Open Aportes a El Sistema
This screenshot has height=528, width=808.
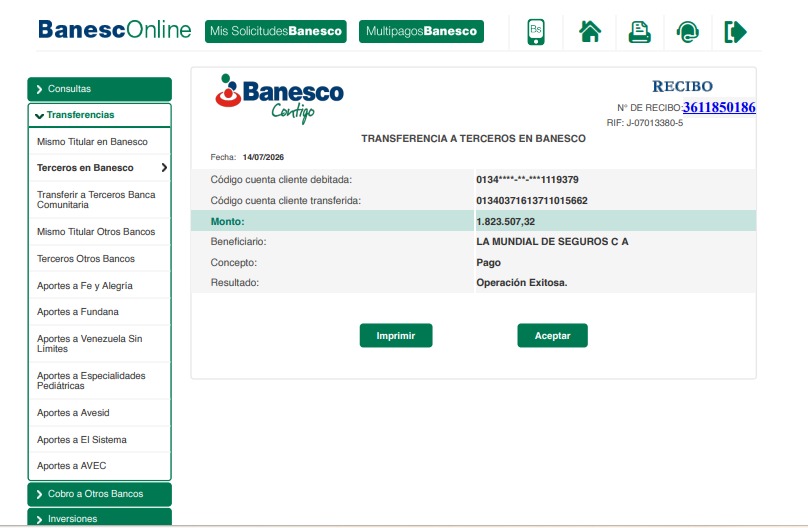[x=99, y=440]
